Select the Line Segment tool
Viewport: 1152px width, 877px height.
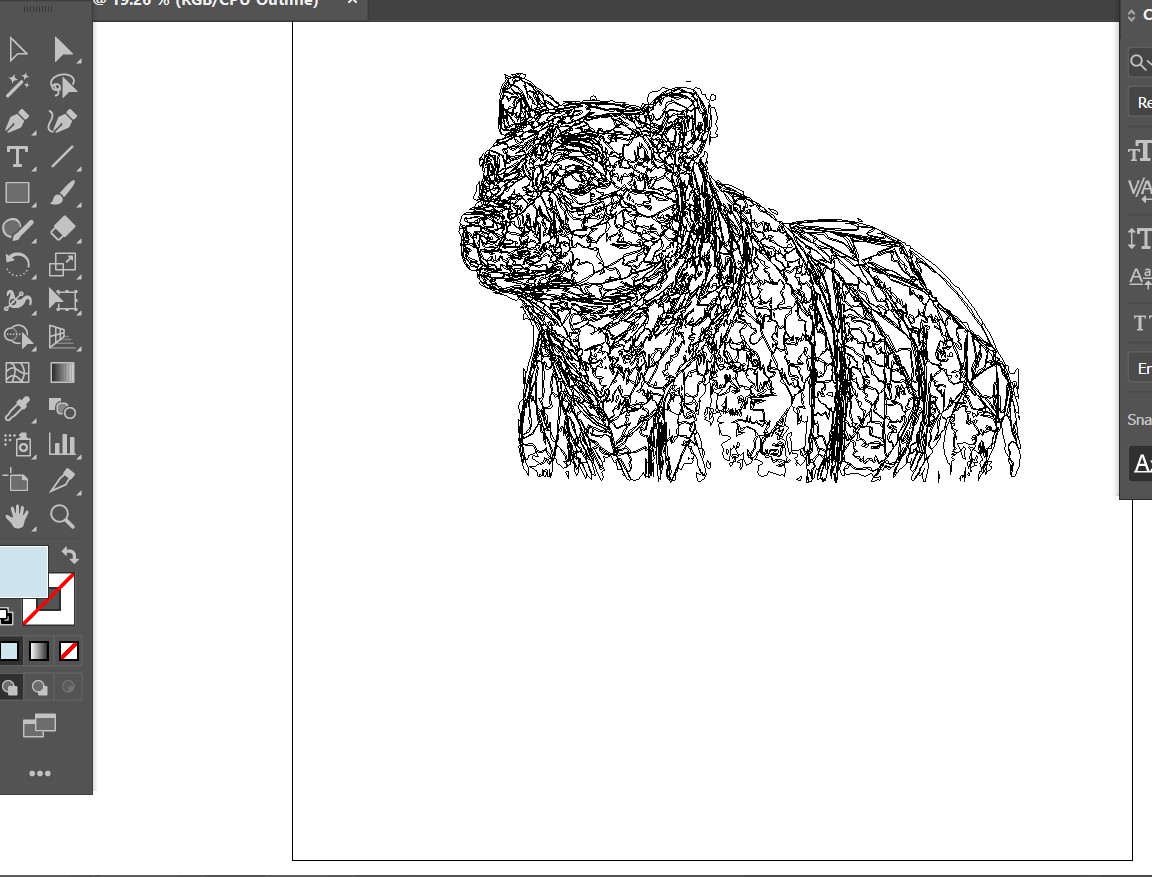pos(63,156)
